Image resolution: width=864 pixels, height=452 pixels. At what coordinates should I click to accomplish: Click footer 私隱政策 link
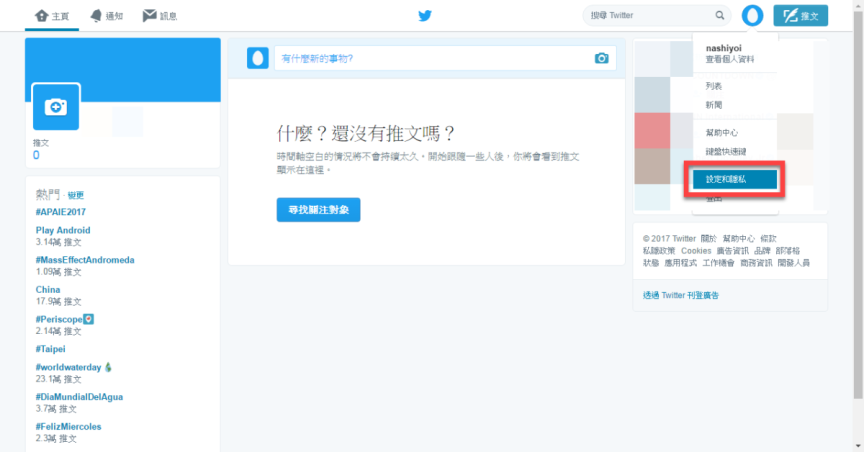pyautogui.click(x=658, y=251)
